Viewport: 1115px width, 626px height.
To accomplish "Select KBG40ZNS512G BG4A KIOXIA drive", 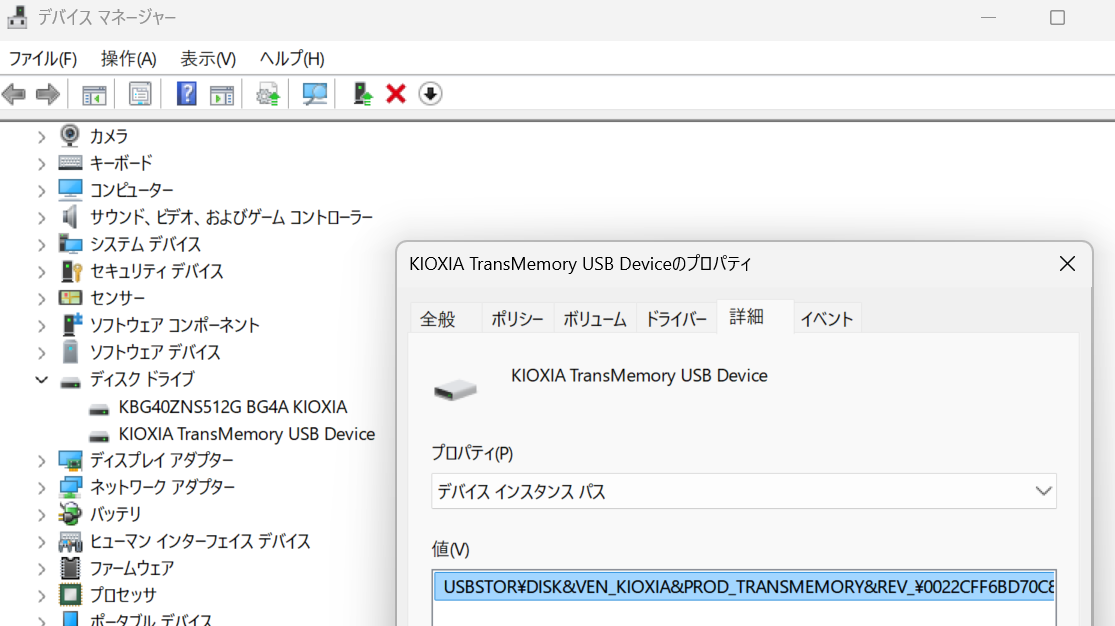I will 233,407.
